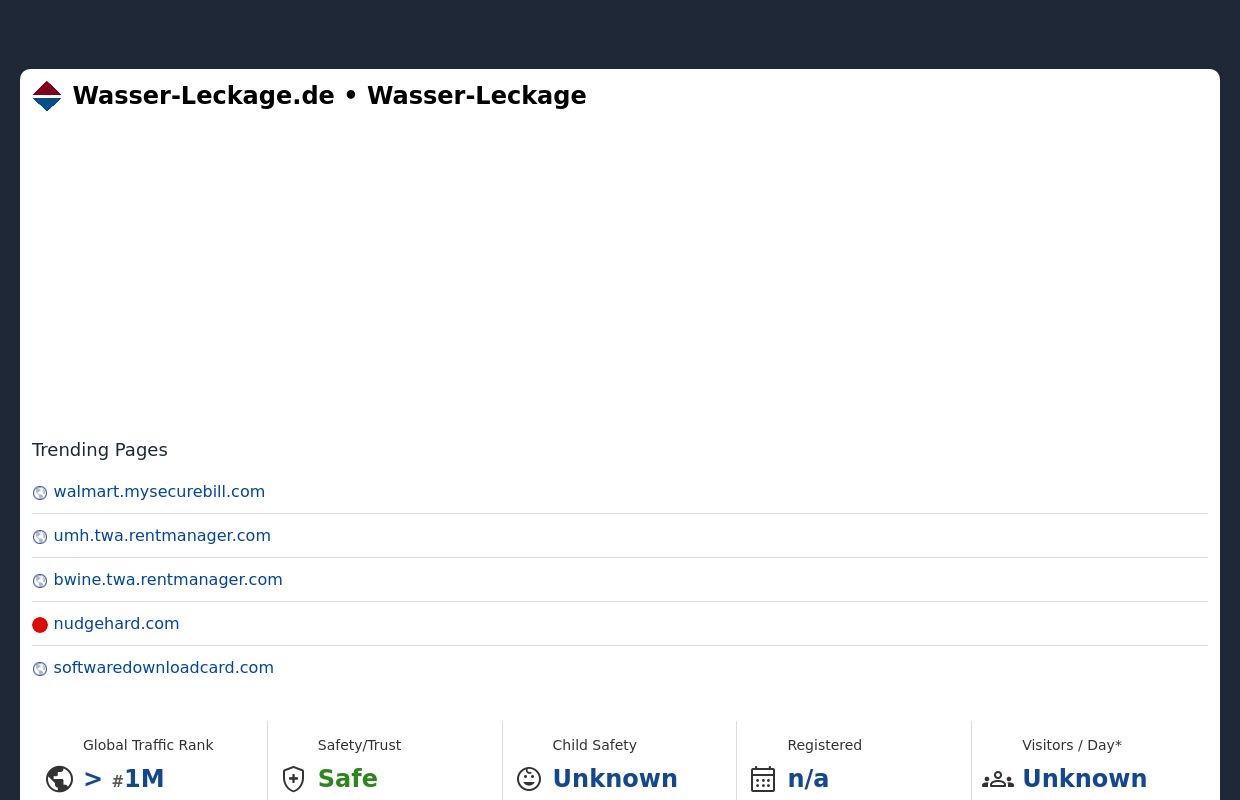This screenshot has height=800, width=1240.
Task: Click the red-blue diamond site logo
Action: pyautogui.click(x=47, y=96)
